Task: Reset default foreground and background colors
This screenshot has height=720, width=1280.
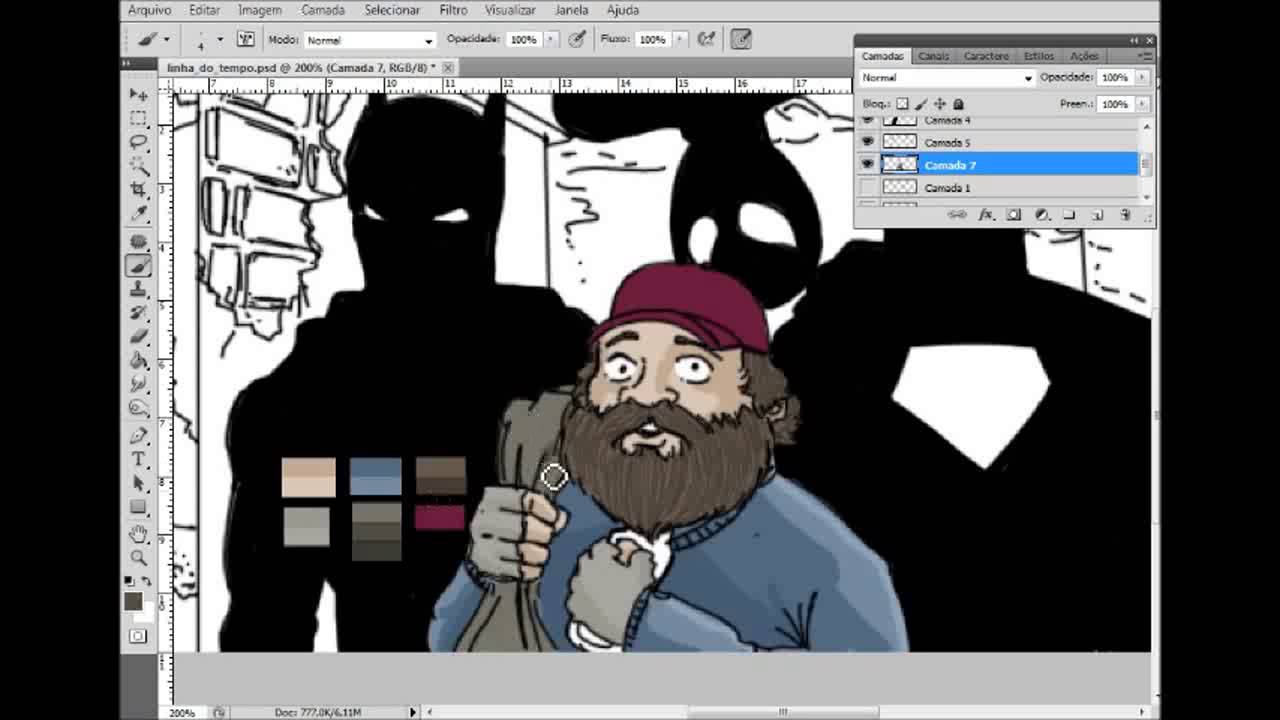Action: (129, 581)
